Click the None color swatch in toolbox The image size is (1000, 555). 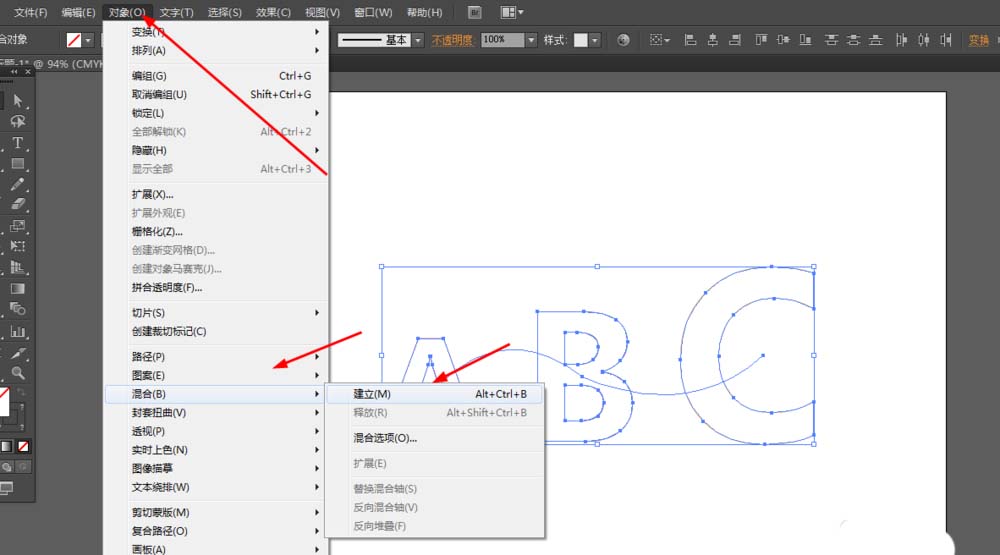[23, 446]
